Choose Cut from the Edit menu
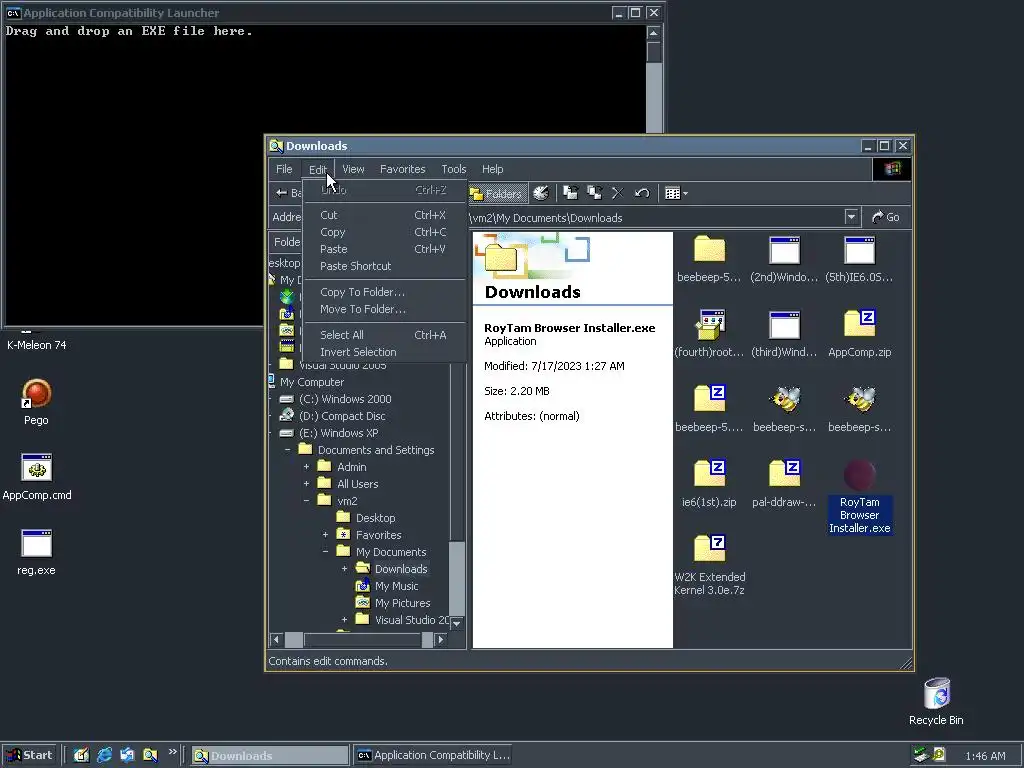The image size is (1024, 768). (x=384, y=215)
